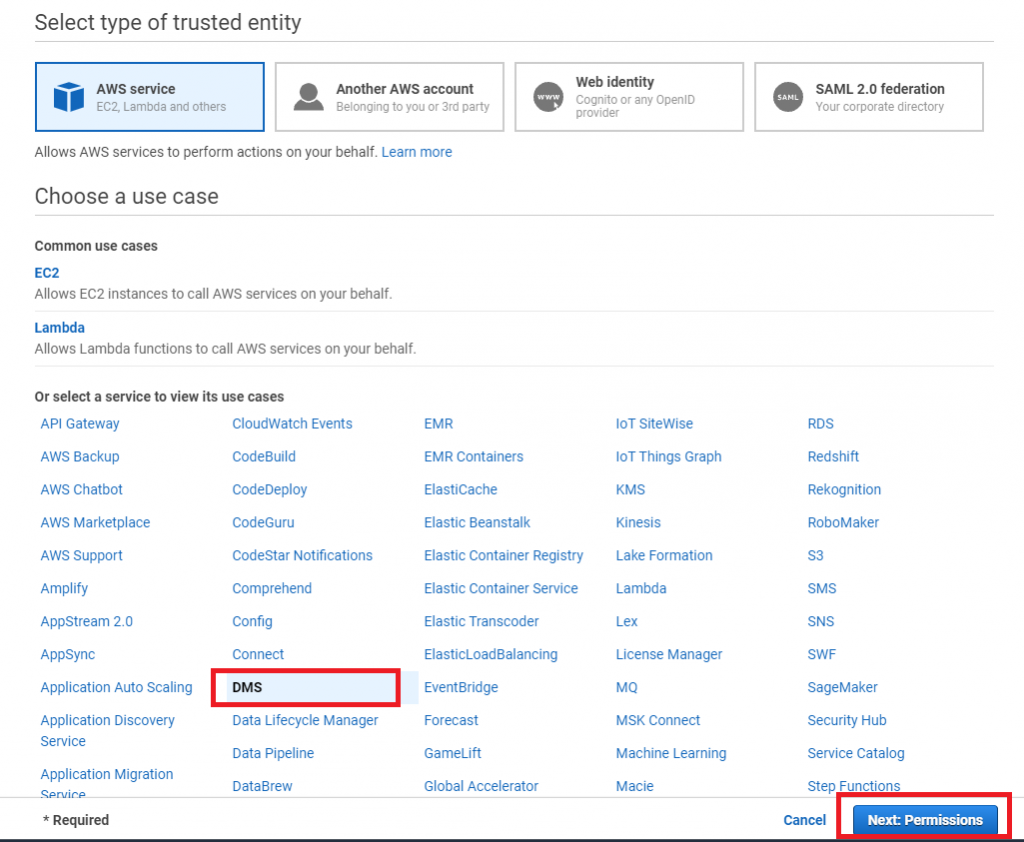Click the Cancel button
1024x842 pixels.
coord(804,820)
